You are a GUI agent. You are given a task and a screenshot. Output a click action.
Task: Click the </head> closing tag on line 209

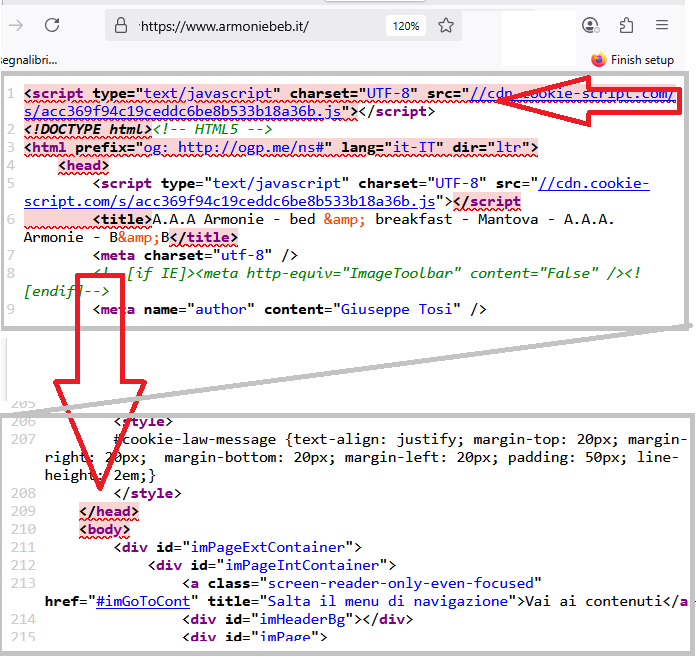[x=109, y=511]
